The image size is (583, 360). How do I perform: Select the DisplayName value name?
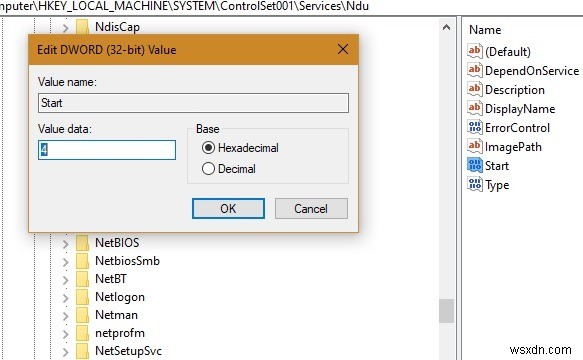coord(520,109)
